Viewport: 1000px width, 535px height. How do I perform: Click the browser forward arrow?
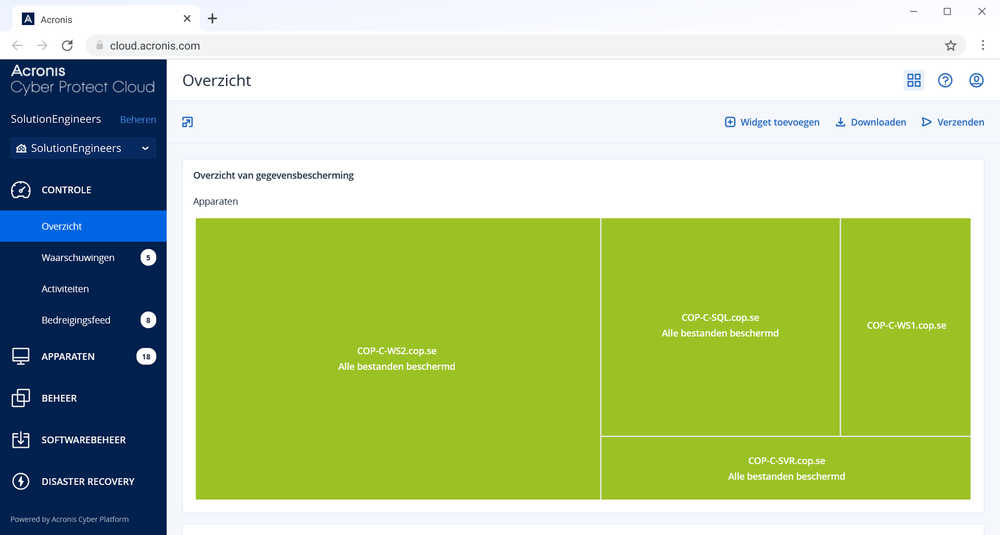pos(42,45)
